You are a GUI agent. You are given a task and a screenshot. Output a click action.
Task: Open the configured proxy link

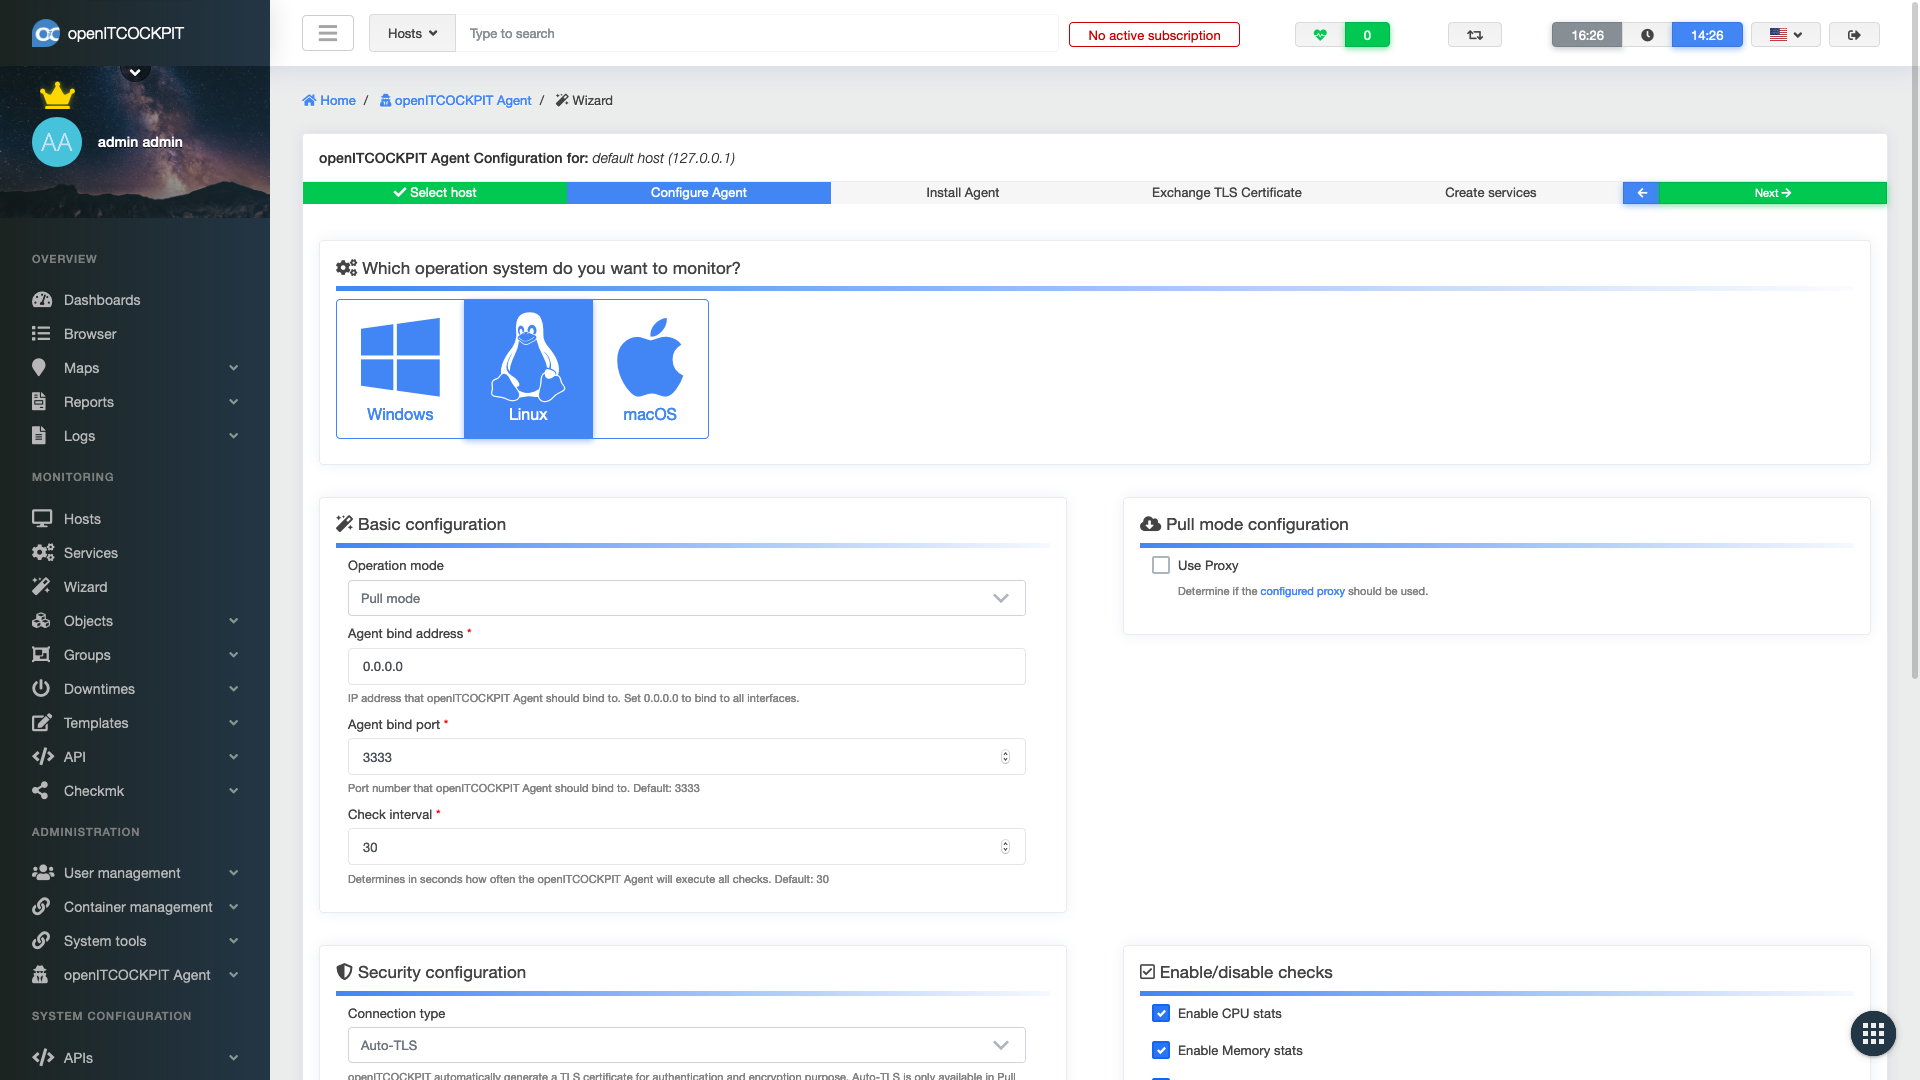coord(1302,591)
